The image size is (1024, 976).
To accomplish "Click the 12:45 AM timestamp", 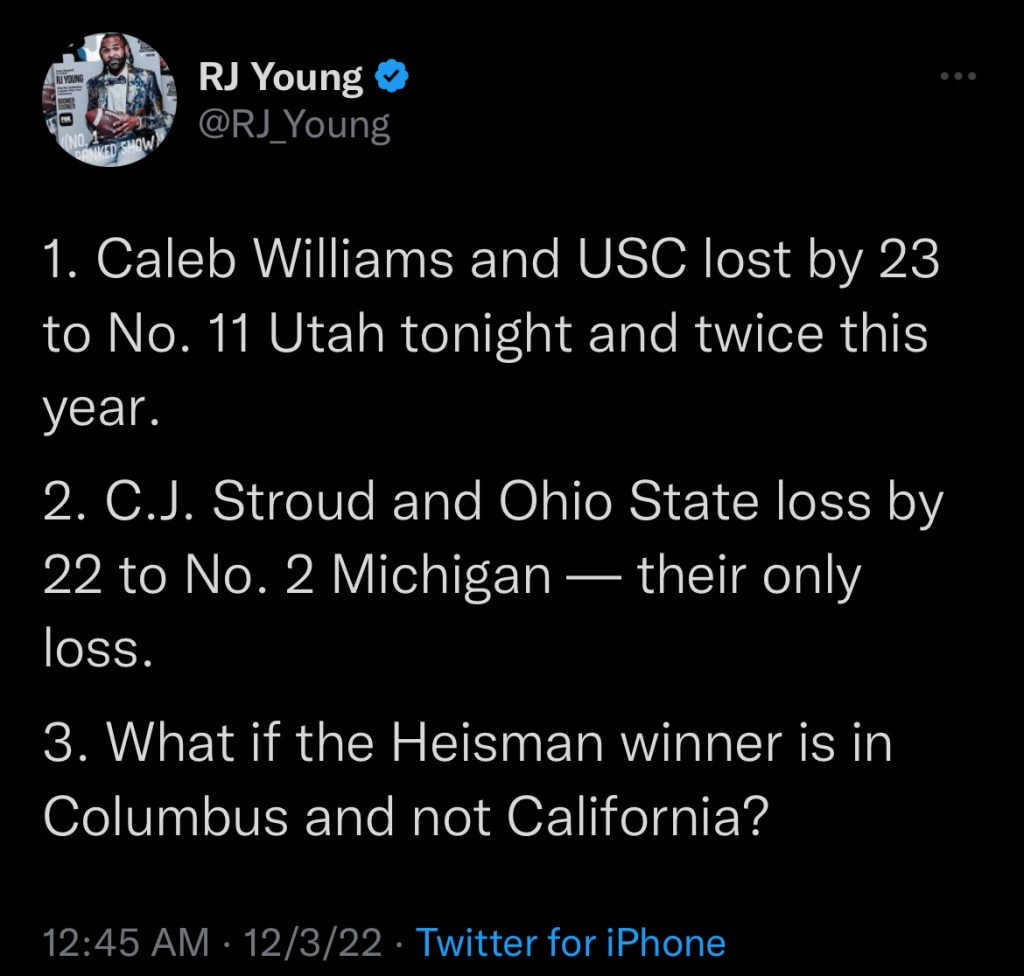I will (x=127, y=942).
